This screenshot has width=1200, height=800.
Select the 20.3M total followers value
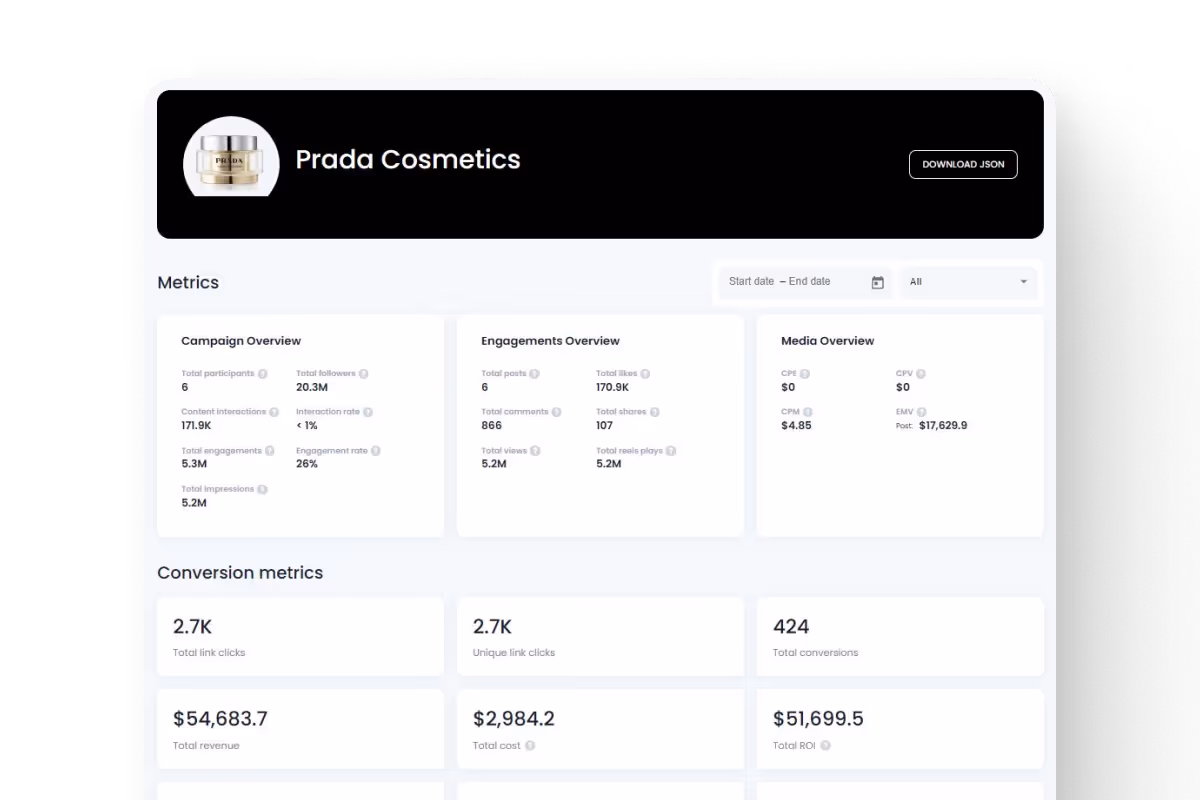[x=312, y=387]
